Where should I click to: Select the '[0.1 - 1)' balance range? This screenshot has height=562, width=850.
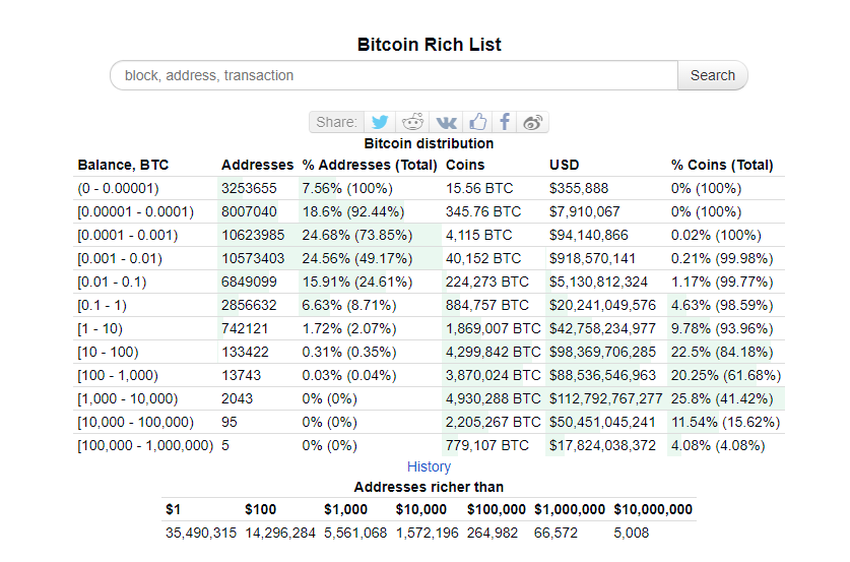point(102,305)
